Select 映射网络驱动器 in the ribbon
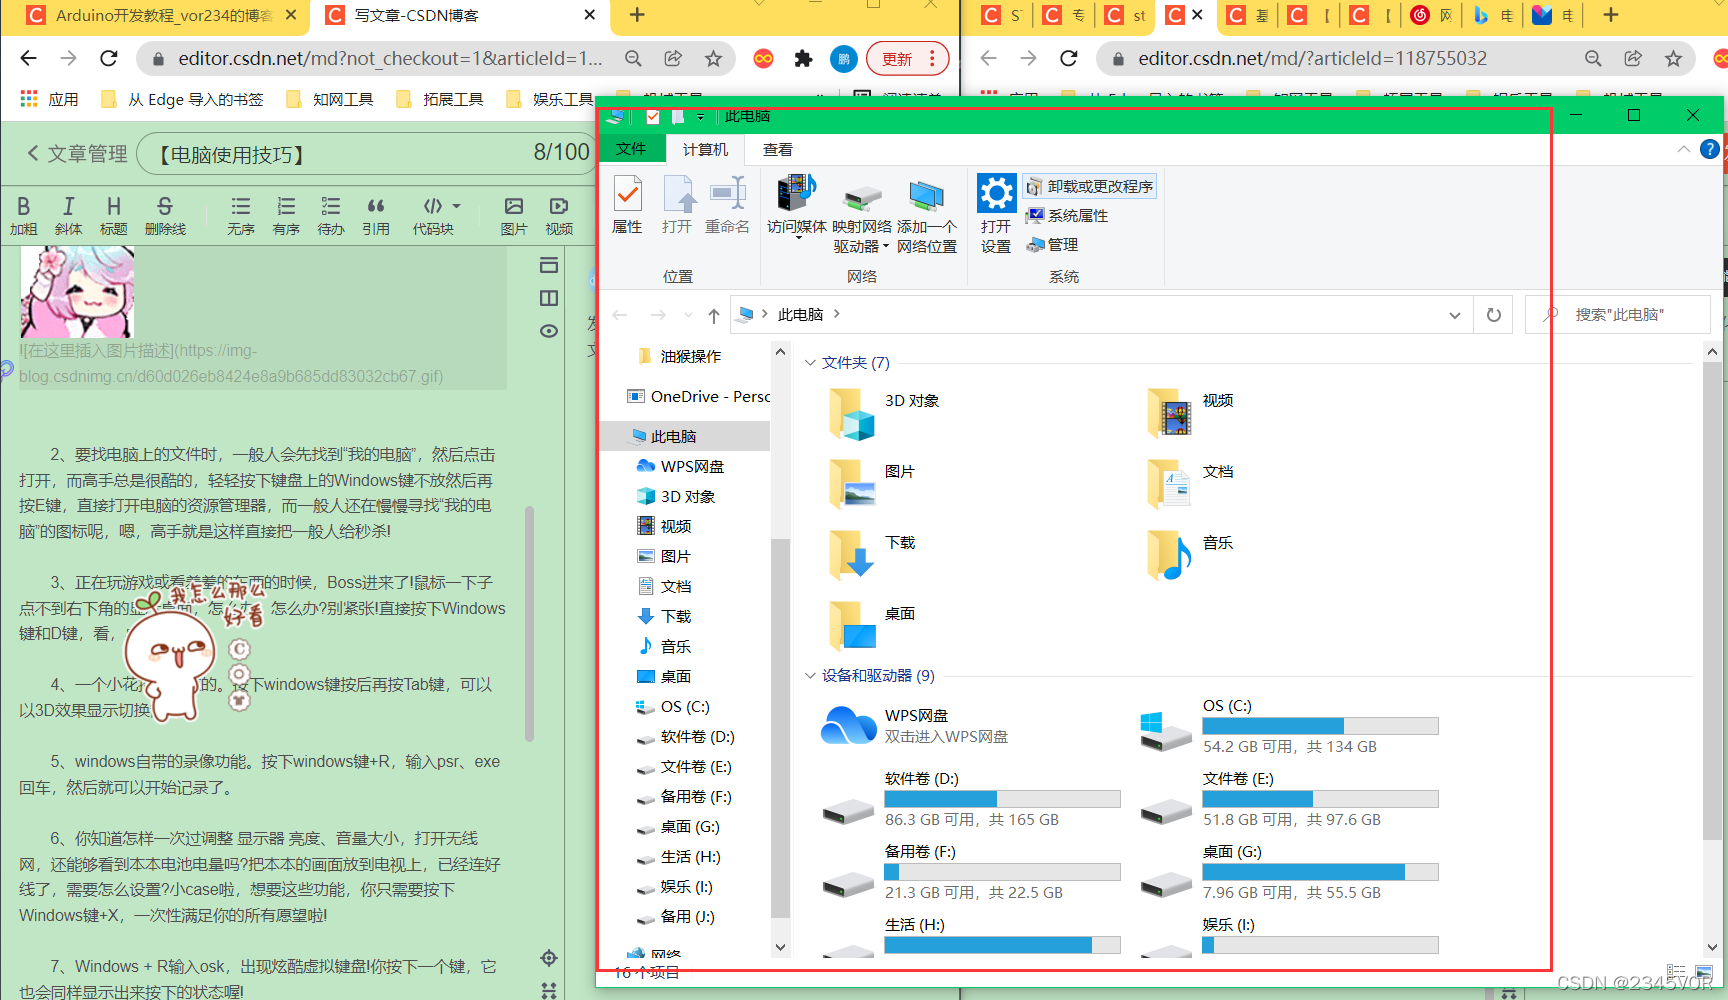1728x1000 pixels. [x=860, y=212]
